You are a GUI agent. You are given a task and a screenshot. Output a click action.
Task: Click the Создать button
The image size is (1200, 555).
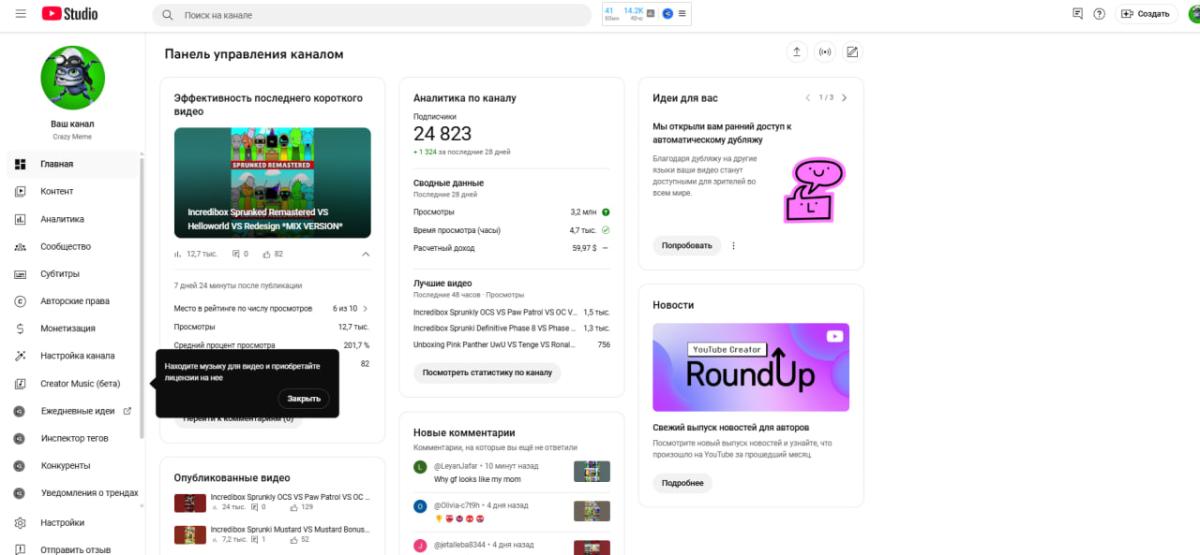click(x=1146, y=14)
